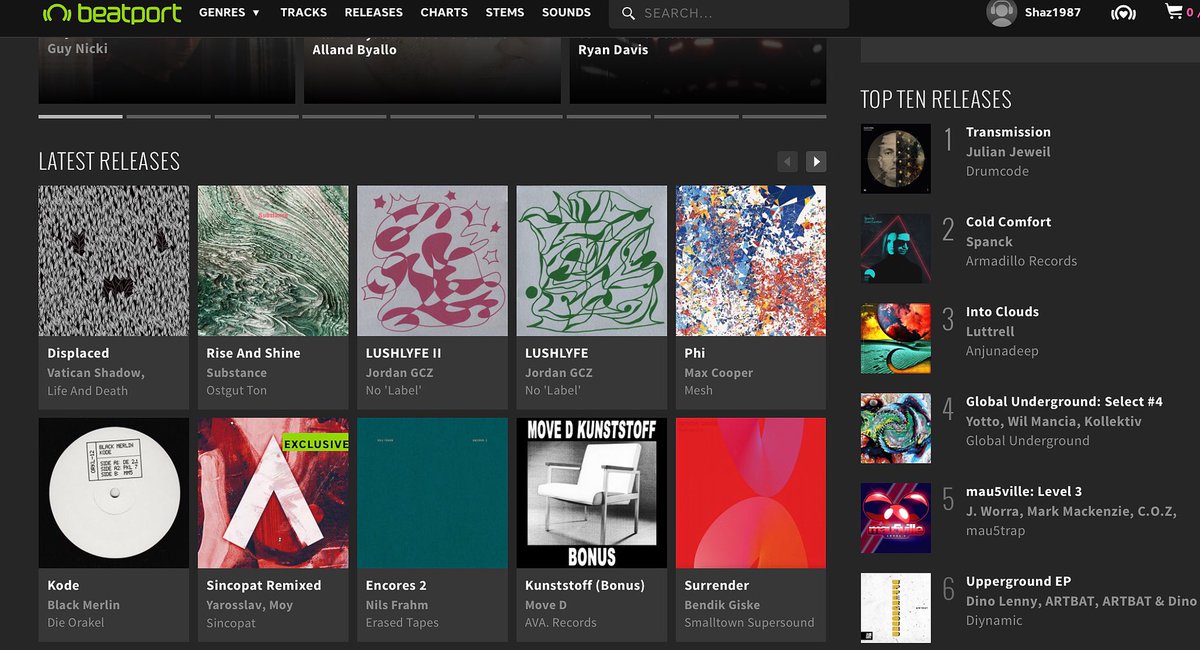This screenshot has height=650, width=1200.
Task: Open the Life And Death label
Action: pyautogui.click(x=87, y=390)
